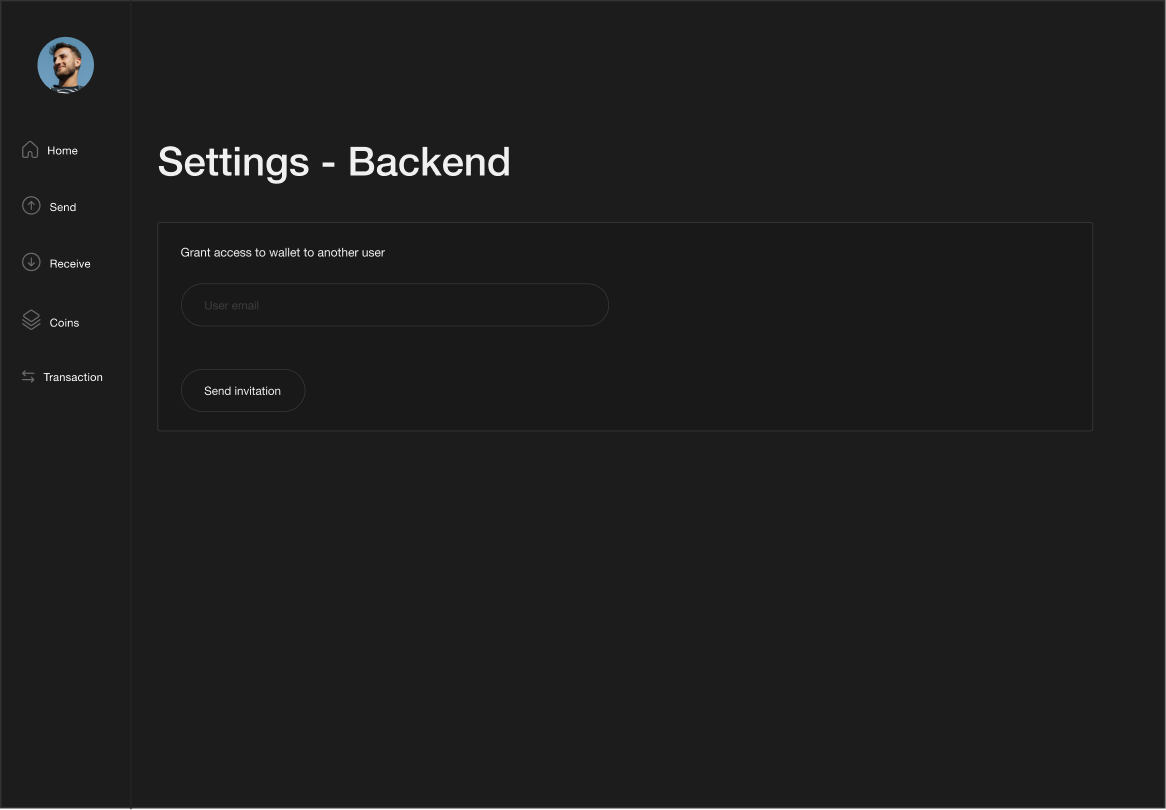
Task: Open Receive via its down-arrow icon
Action: 30,261
